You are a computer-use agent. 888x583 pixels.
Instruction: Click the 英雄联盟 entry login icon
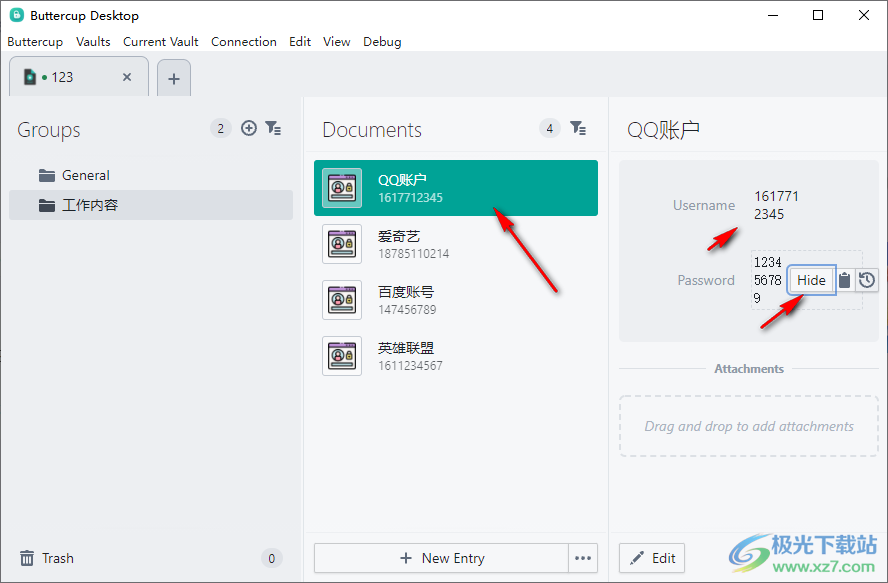342,356
